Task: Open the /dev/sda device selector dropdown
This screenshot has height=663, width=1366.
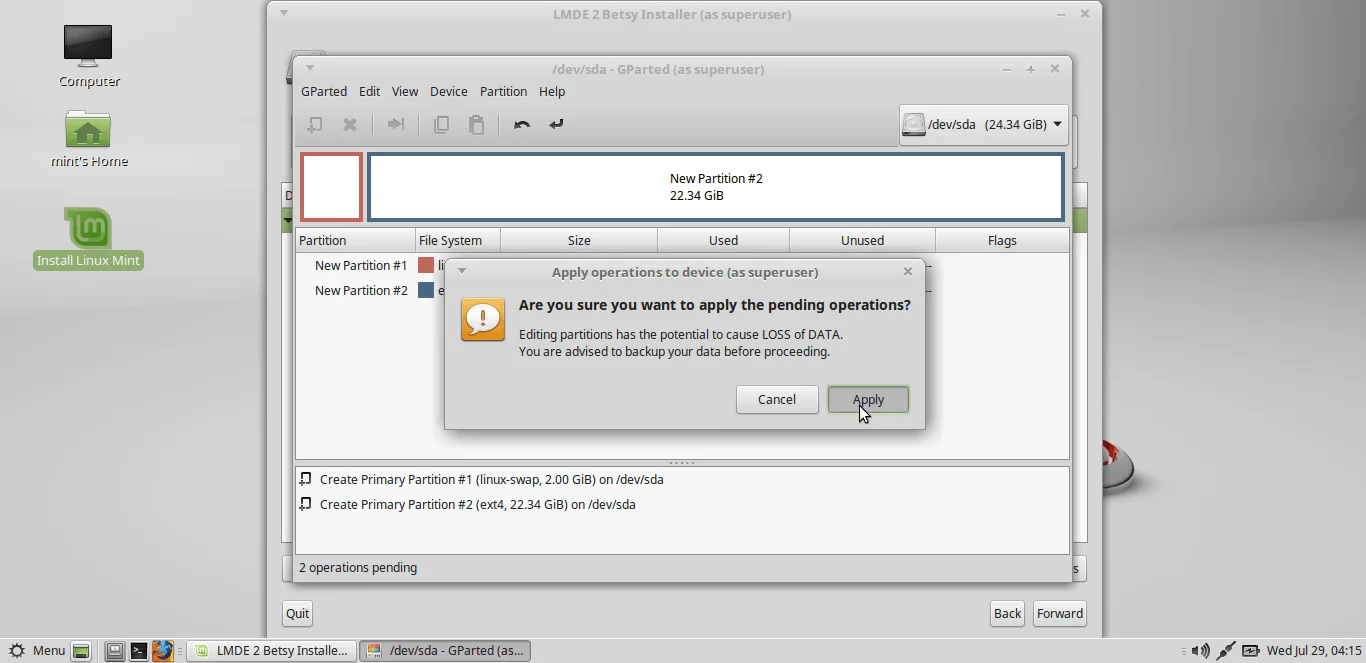Action: point(982,124)
